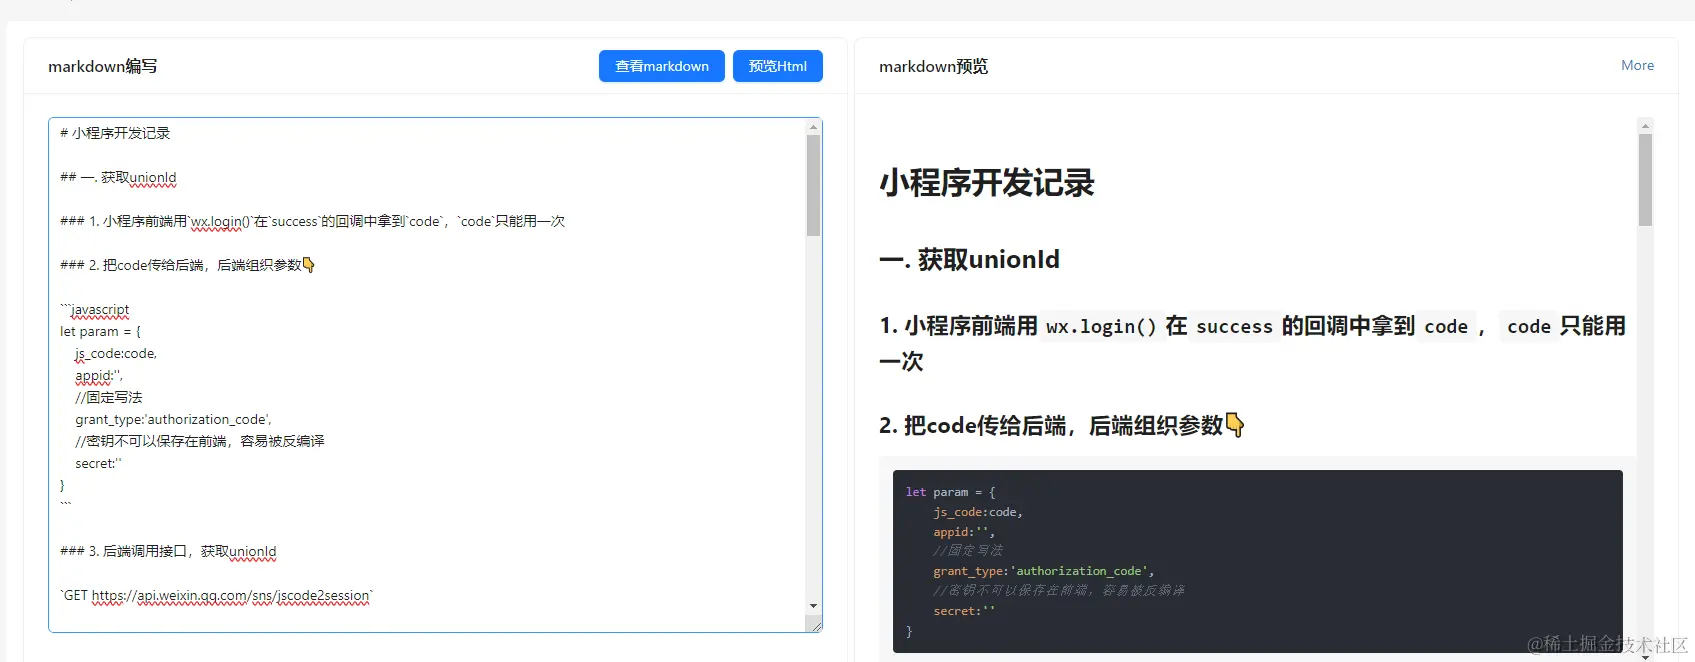Click 'let param = {' in preview code block

[x=950, y=492]
